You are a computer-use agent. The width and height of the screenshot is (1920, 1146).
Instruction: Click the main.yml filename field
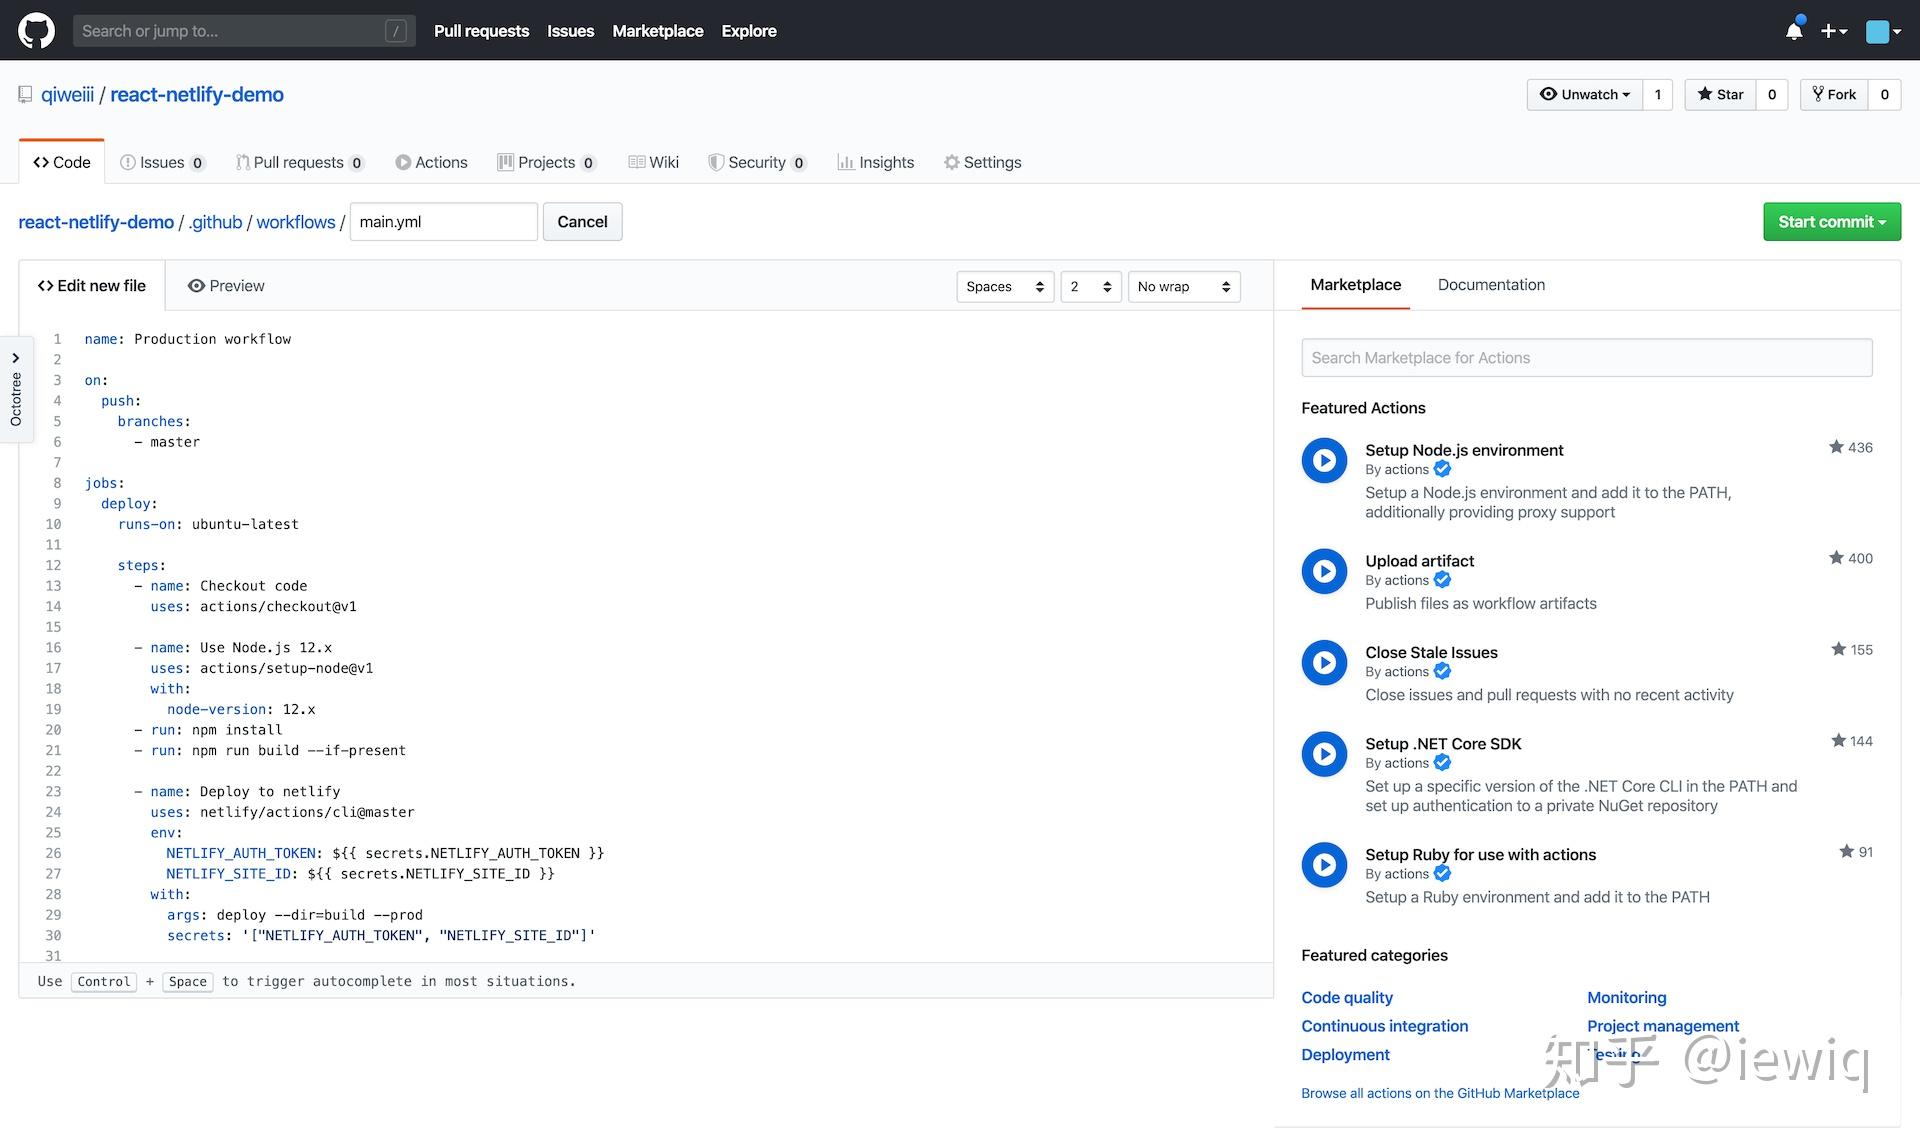pos(443,221)
